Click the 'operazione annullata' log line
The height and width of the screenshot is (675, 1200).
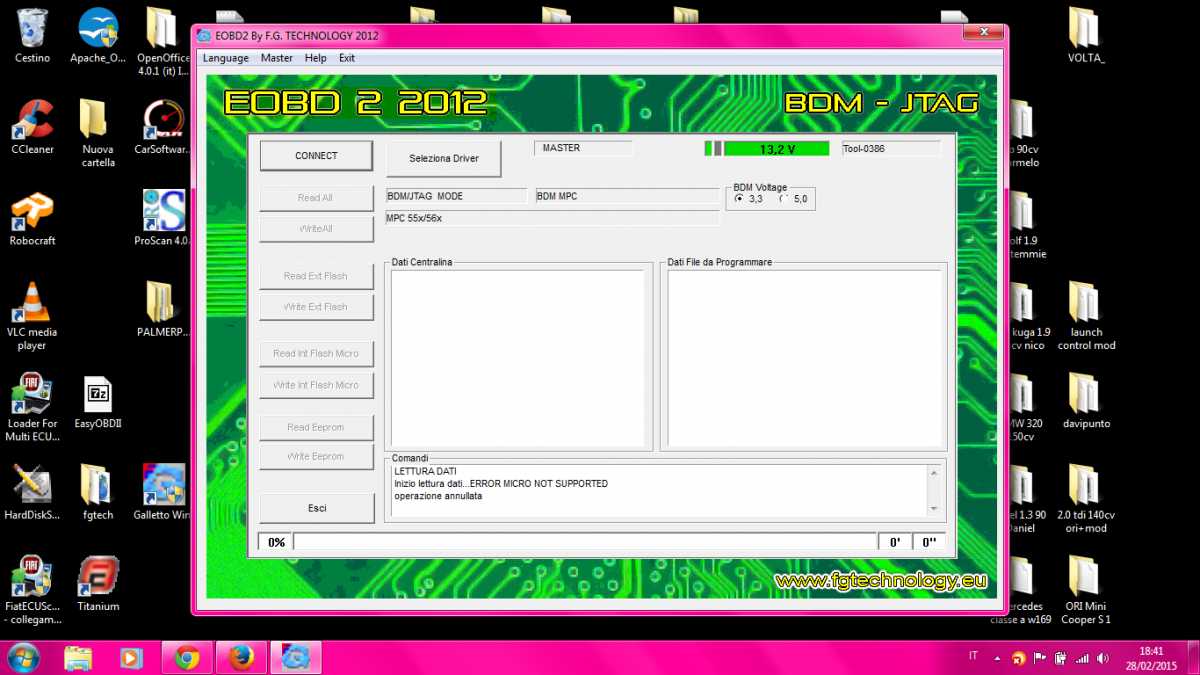(x=438, y=496)
